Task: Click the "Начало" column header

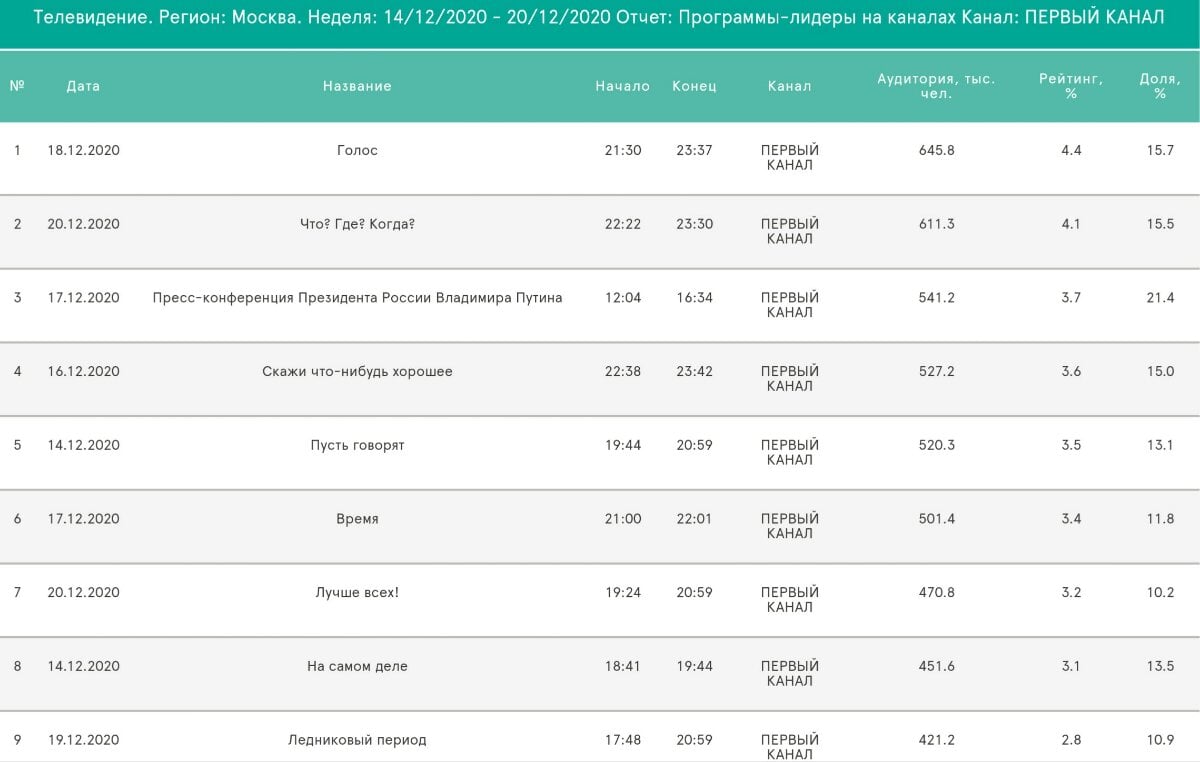Action: (x=623, y=86)
